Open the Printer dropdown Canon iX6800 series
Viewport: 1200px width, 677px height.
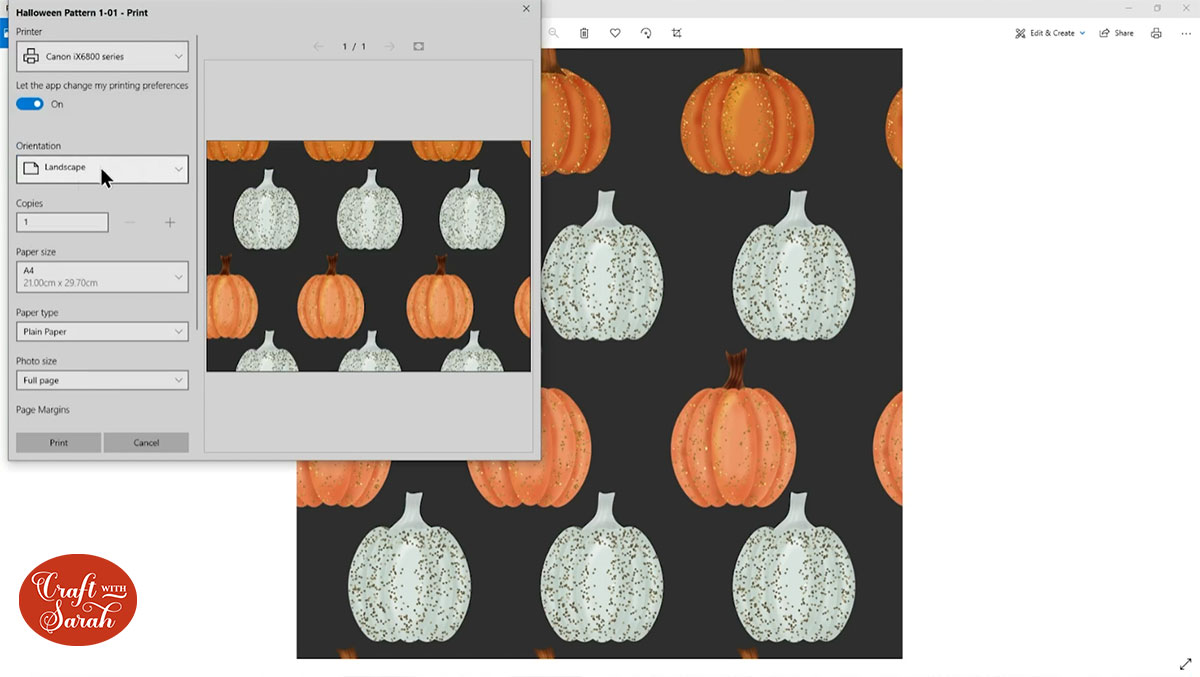click(x=102, y=56)
